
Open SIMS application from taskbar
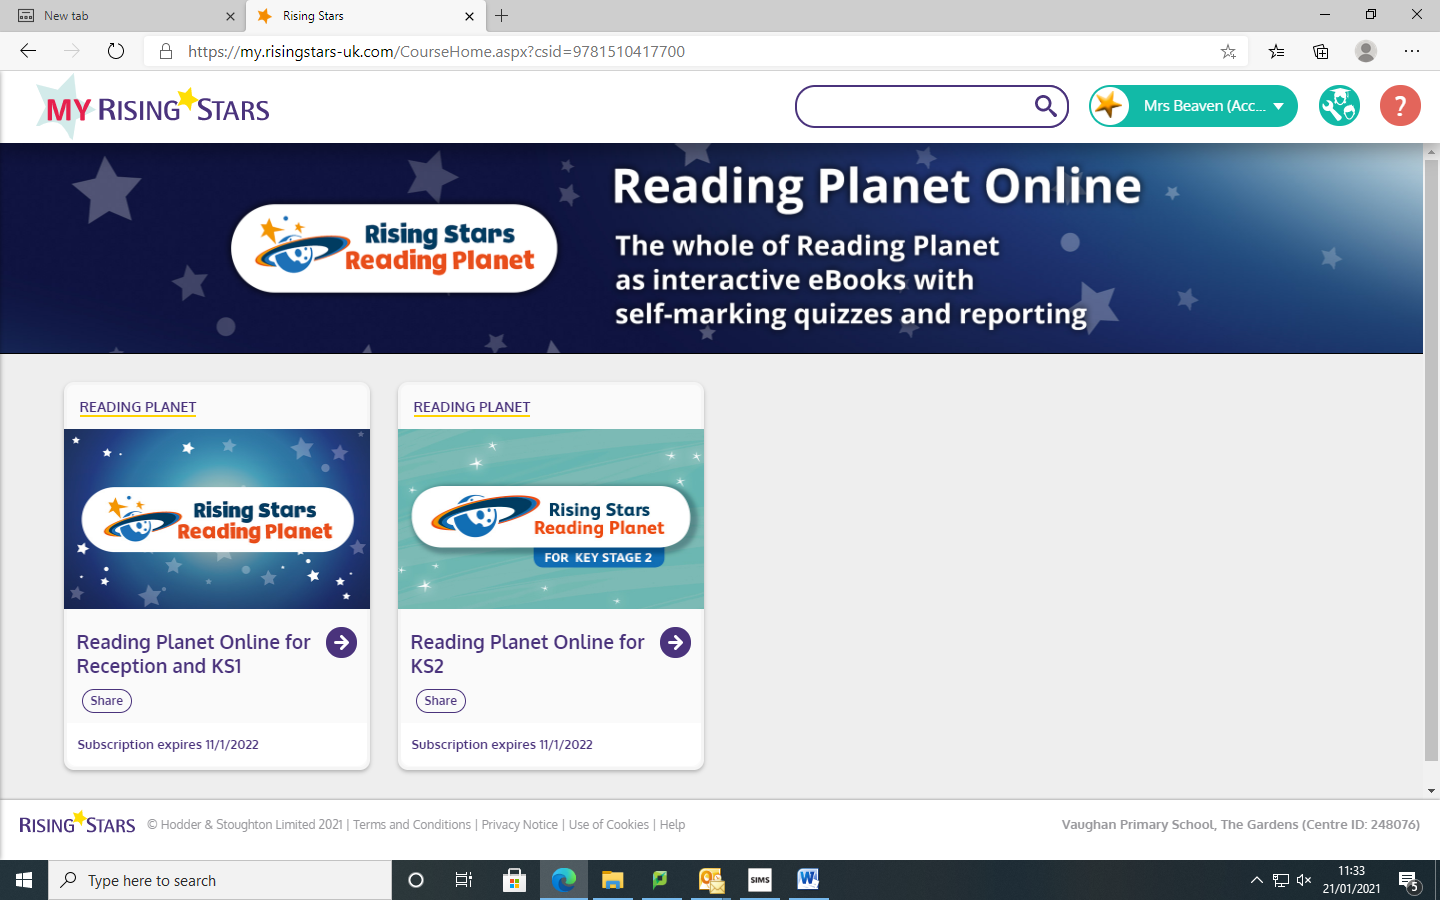[x=760, y=880]
